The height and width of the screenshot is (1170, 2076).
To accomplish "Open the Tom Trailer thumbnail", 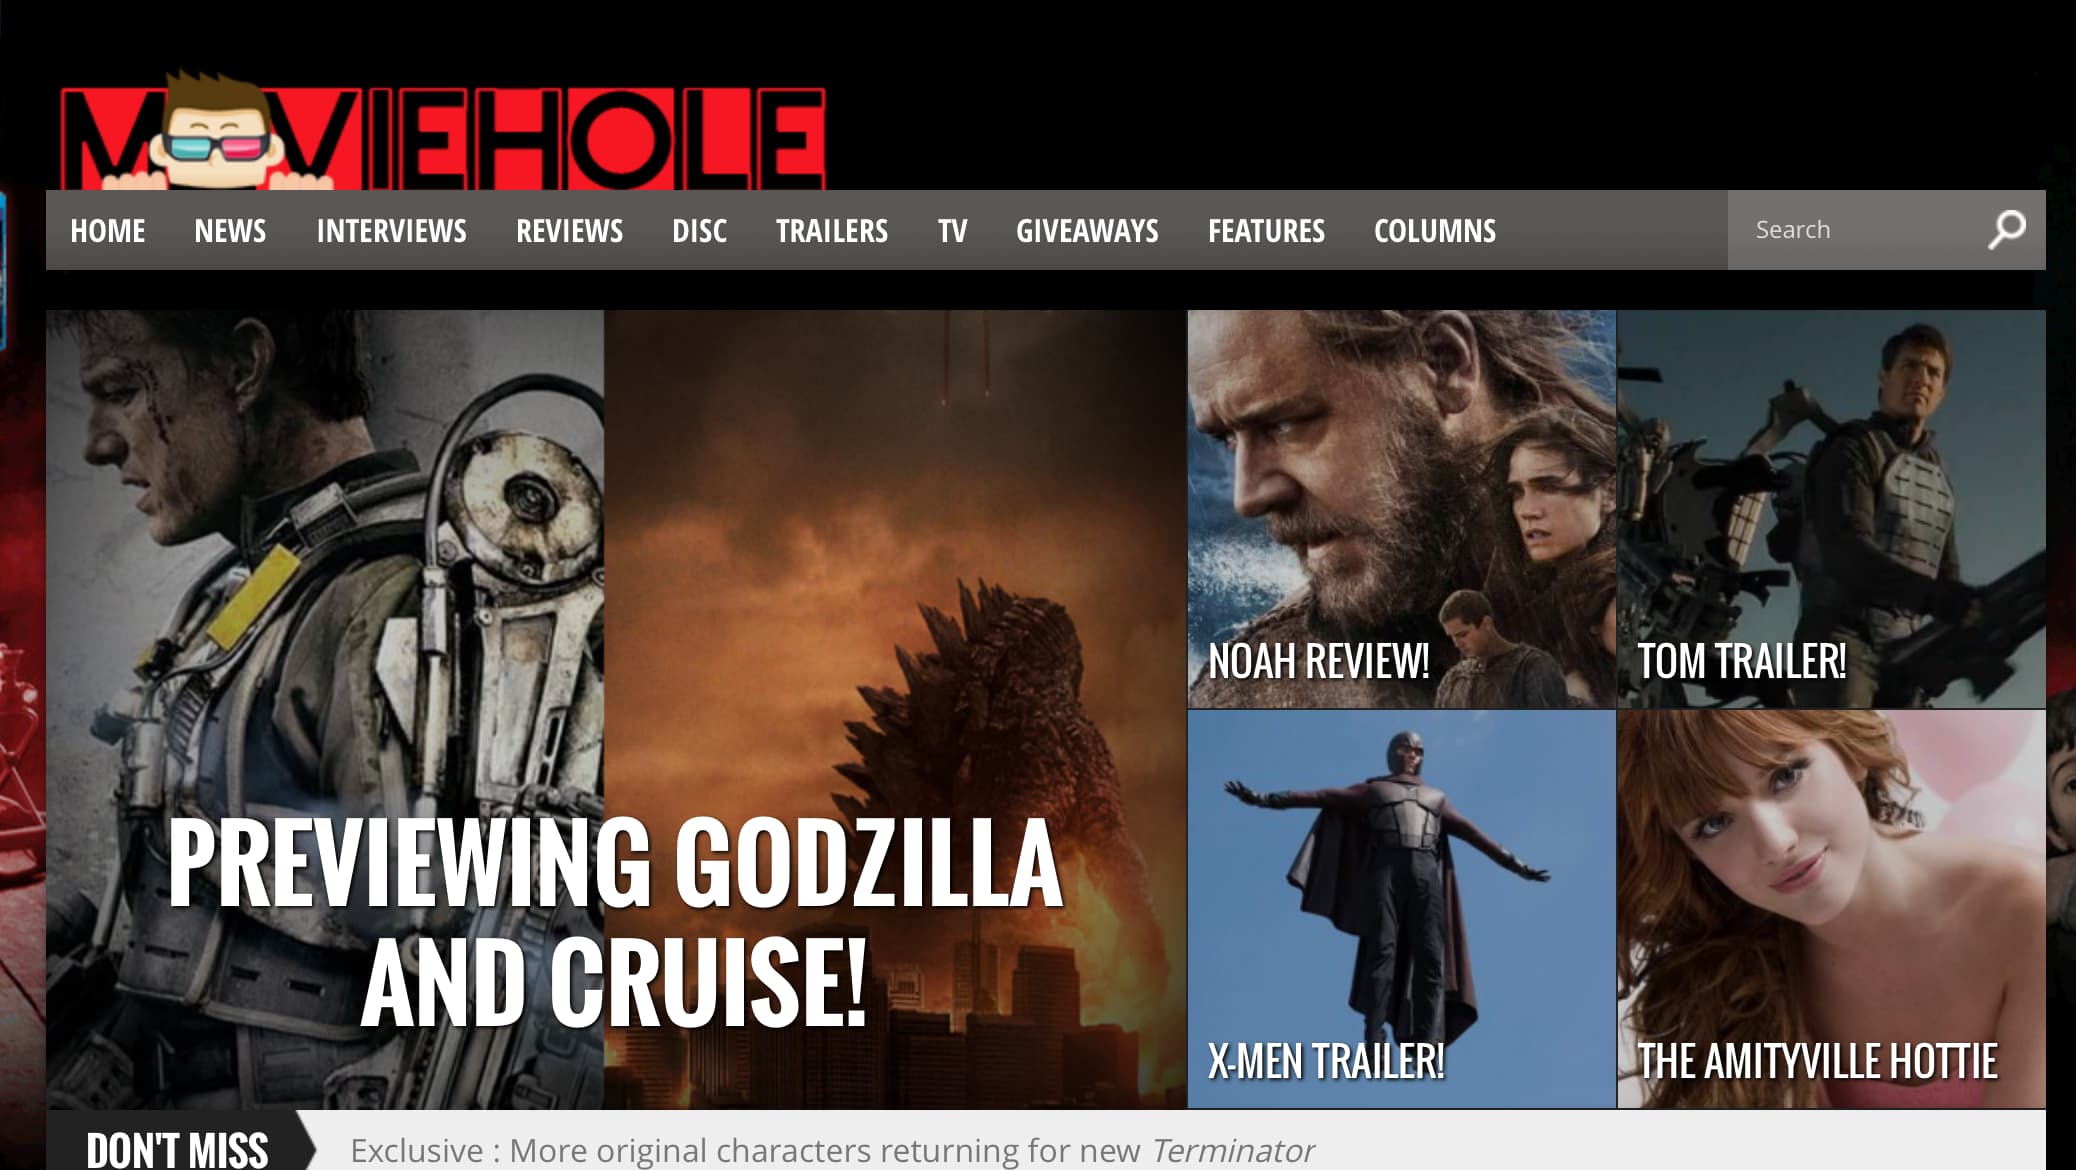I will [1831, 509].
